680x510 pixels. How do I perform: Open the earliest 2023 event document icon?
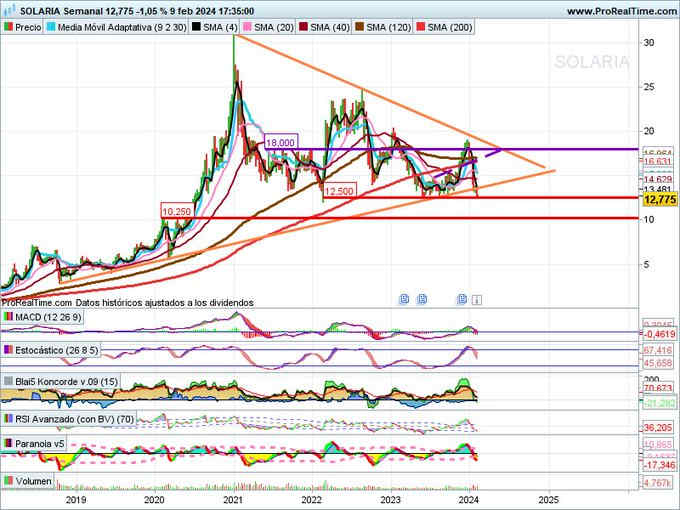(404, 299)
